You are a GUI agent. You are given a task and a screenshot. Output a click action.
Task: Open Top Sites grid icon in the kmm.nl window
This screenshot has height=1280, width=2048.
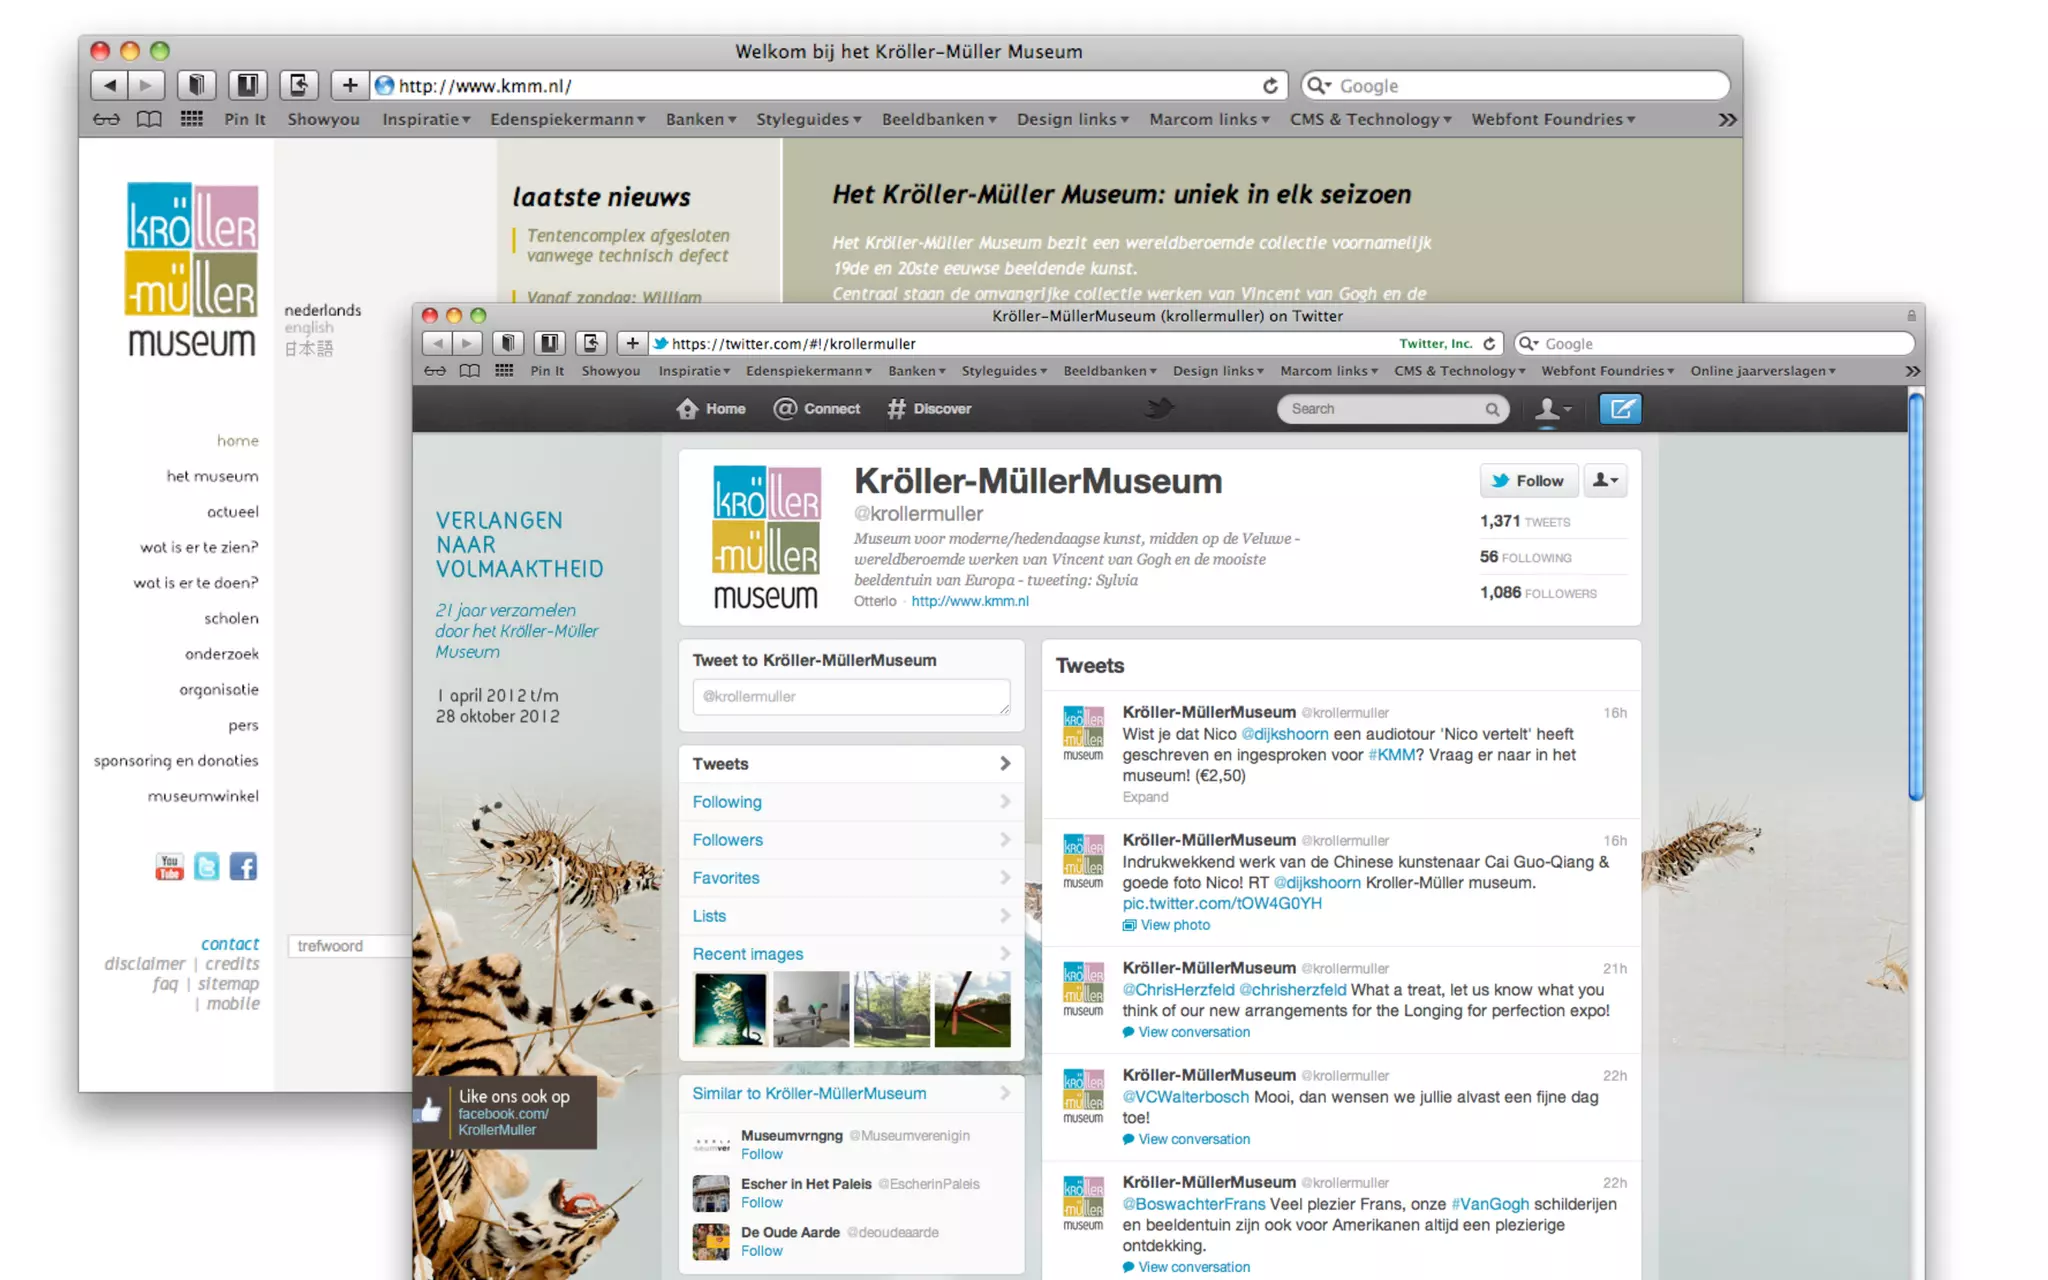tap(192, 119)
